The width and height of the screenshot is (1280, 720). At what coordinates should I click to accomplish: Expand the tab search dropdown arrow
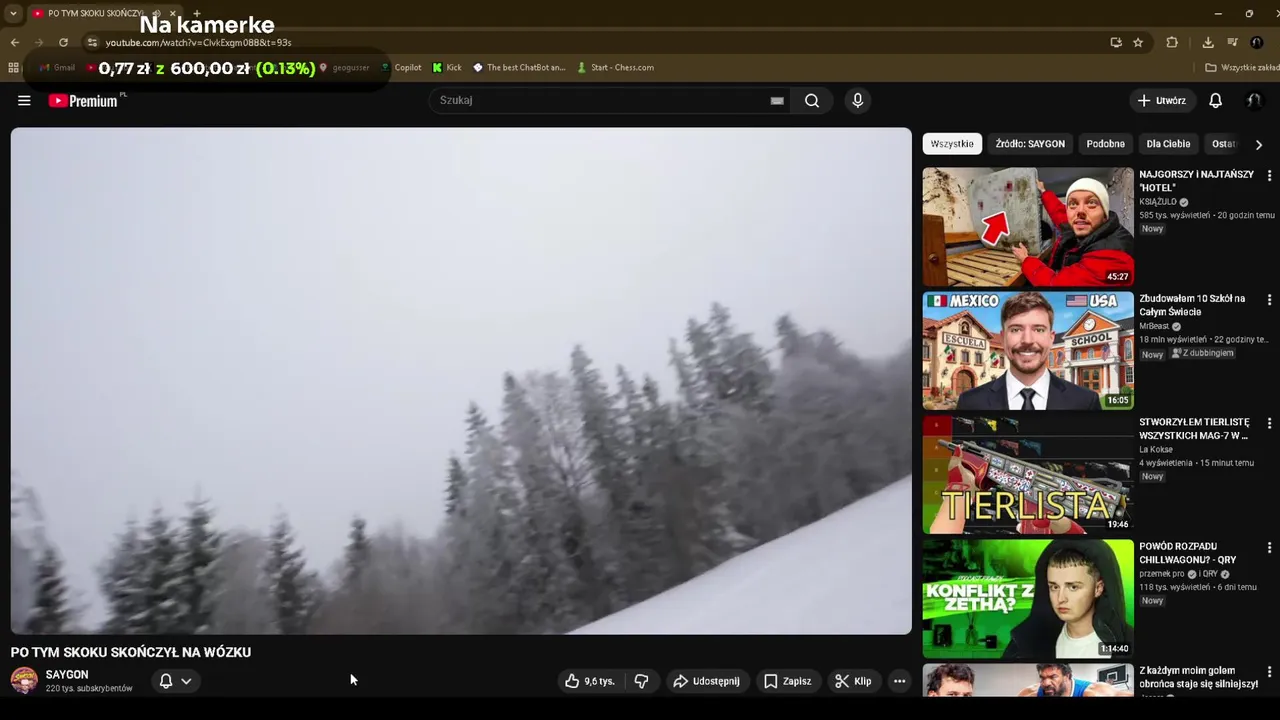click(13, 13)
